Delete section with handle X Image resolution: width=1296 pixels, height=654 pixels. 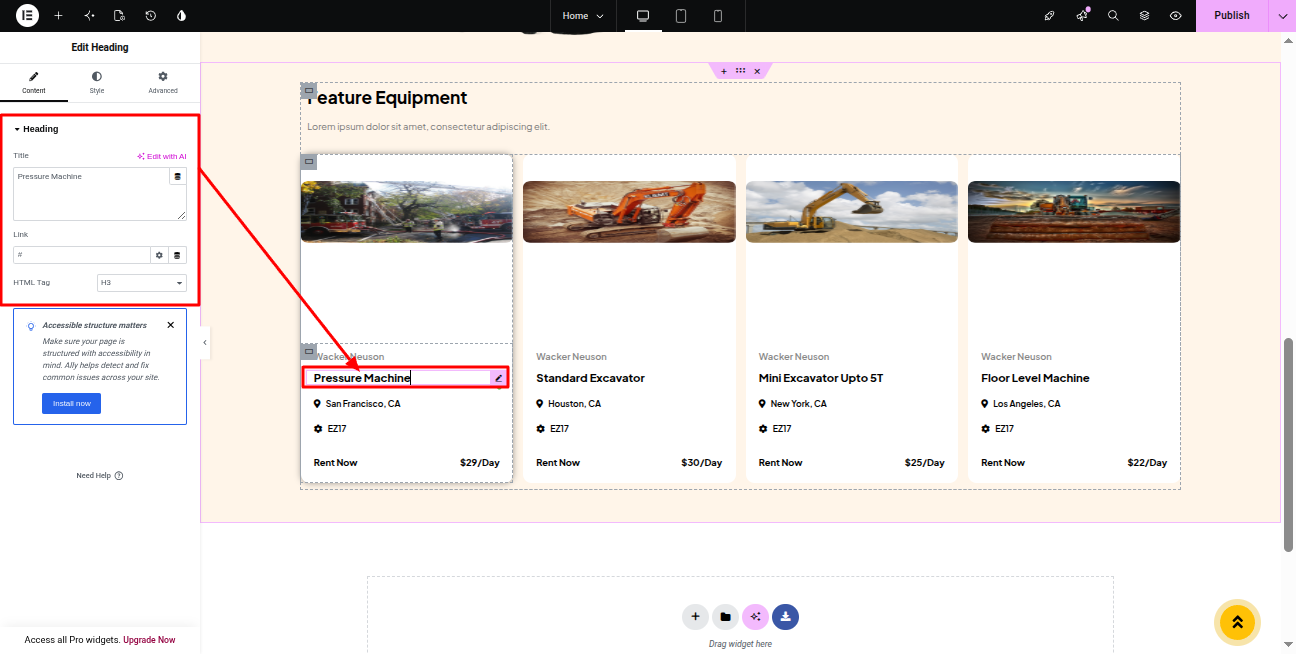757,71
